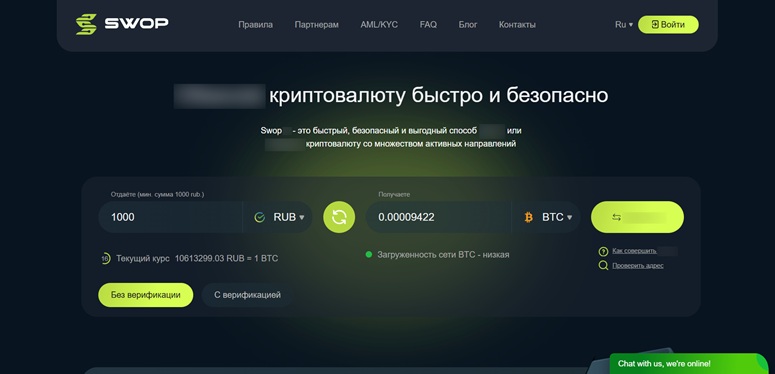Image resolution: width=775 pixels, height=374 pixels.
Task: Open the "Правила" menu item
Action: pyautogui.click(x=256, y=25)
